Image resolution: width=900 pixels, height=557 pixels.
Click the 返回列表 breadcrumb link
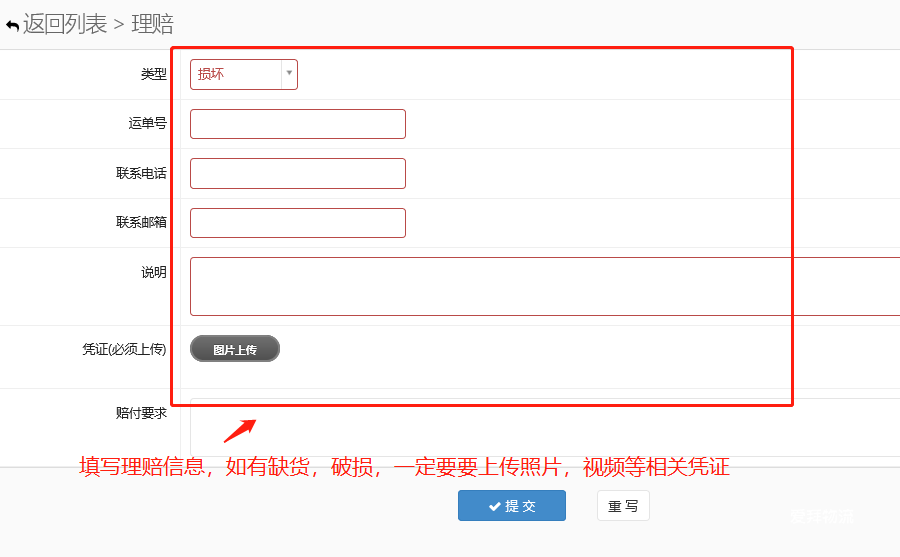[65, 24]
